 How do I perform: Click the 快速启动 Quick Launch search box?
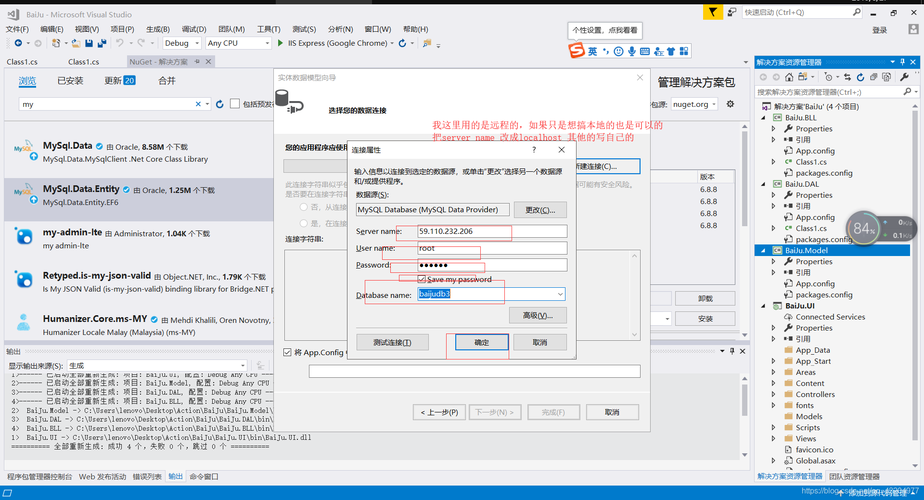point(802,12)
